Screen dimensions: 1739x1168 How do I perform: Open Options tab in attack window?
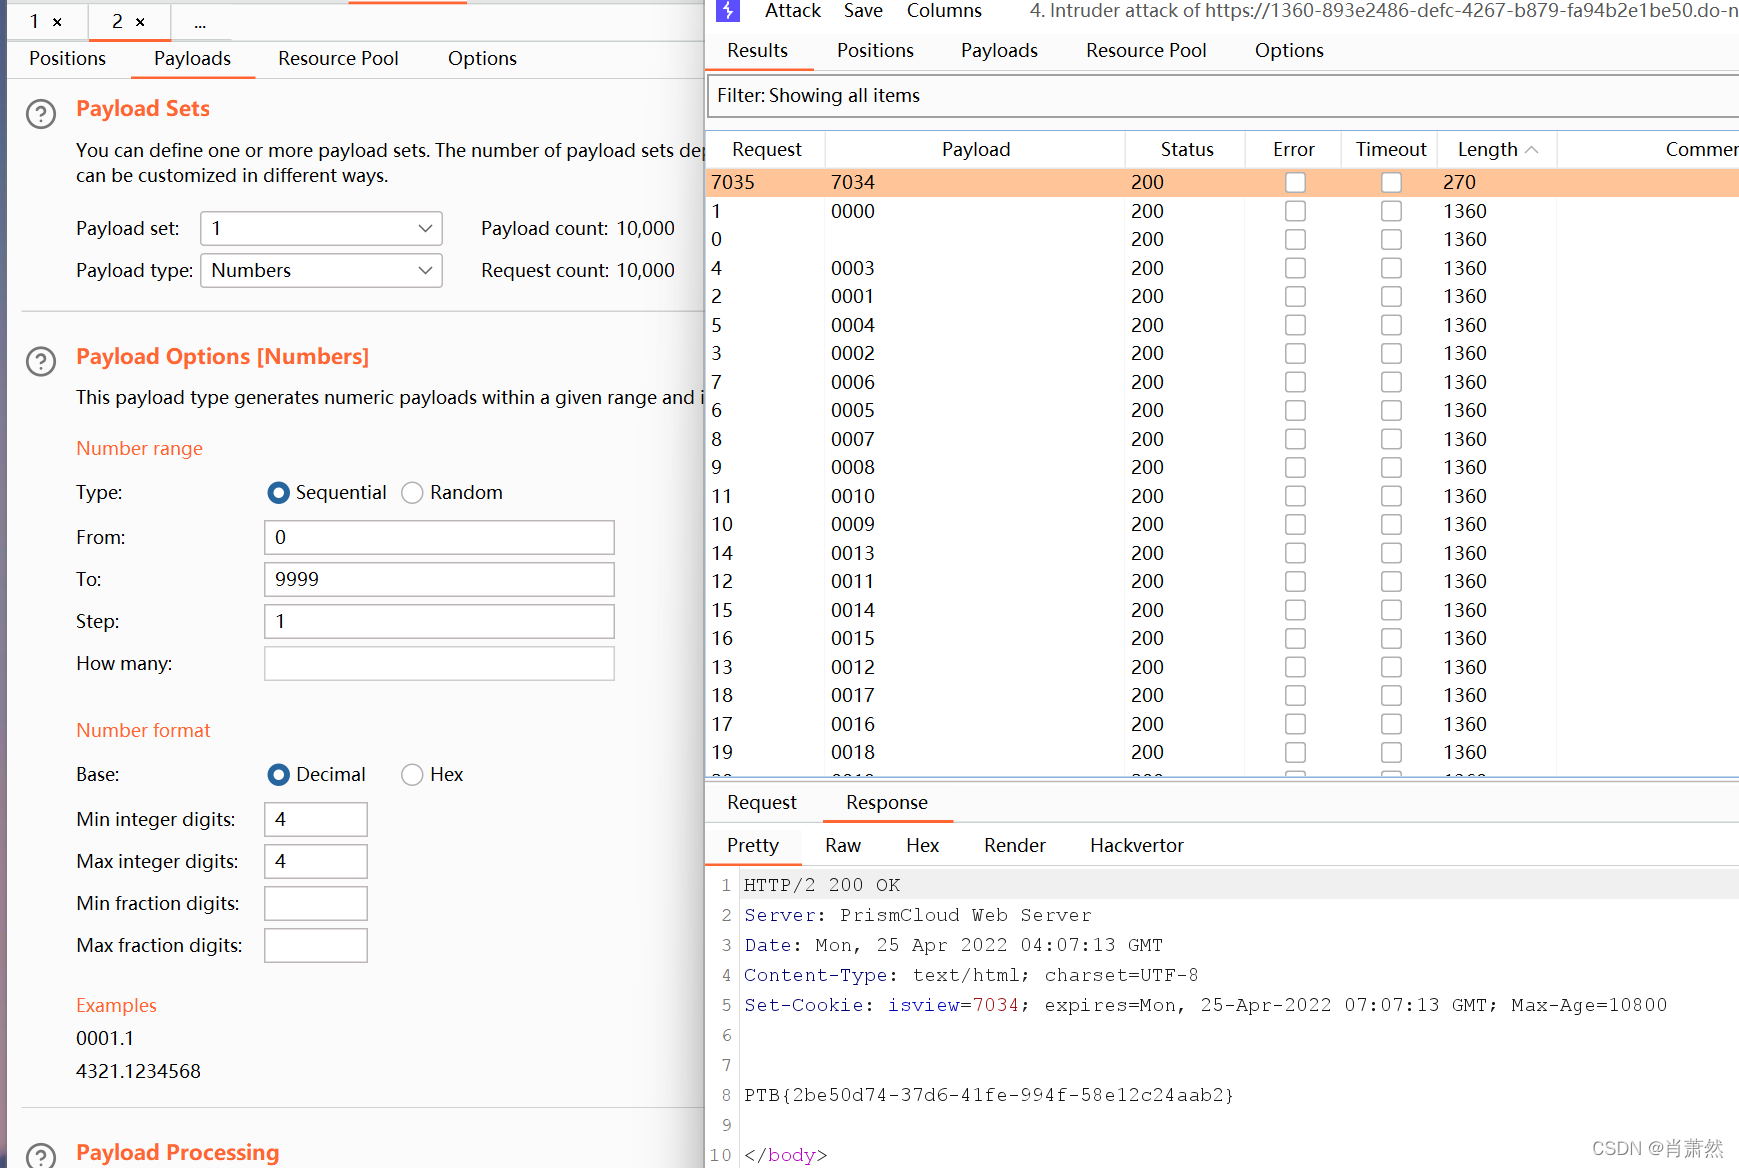coord(1289,51)
